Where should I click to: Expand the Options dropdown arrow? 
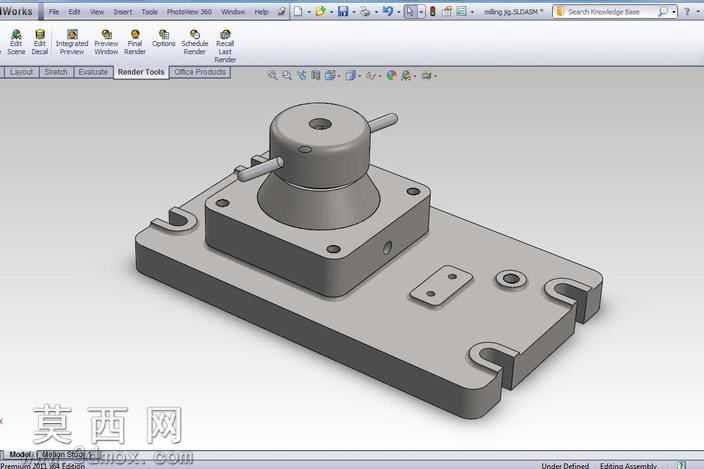(x=472, y=12)
